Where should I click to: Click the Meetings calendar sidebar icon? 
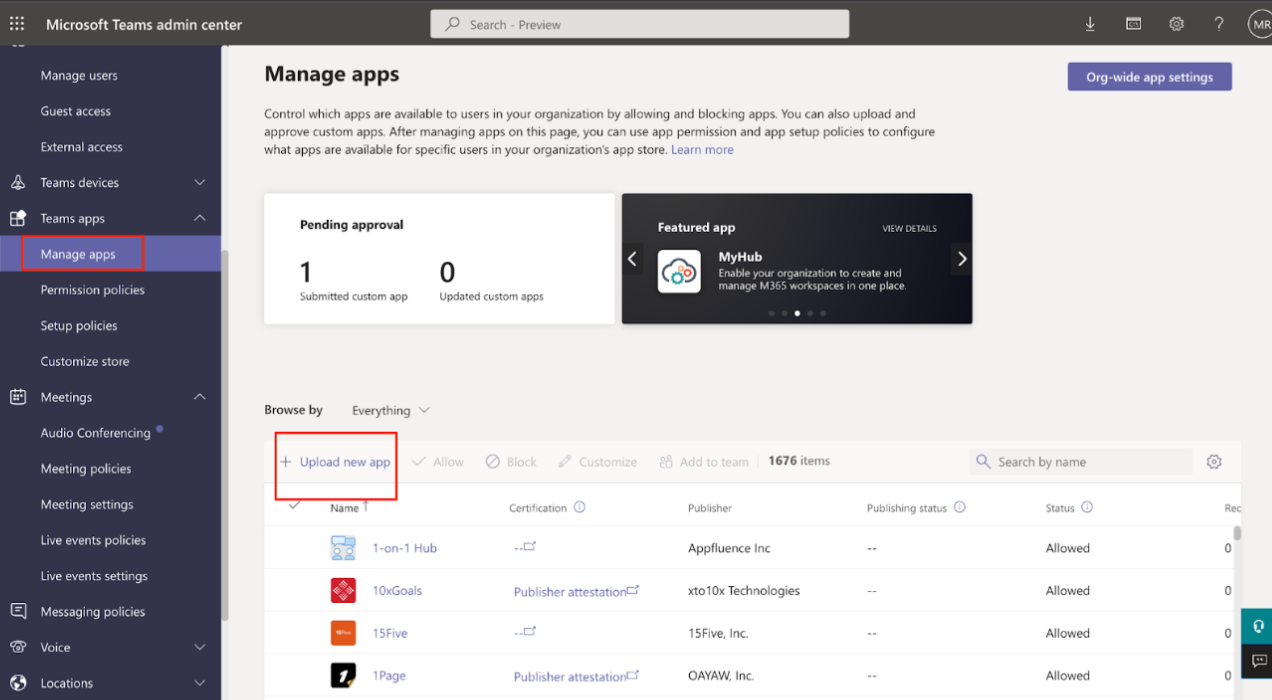click(17, 397)
